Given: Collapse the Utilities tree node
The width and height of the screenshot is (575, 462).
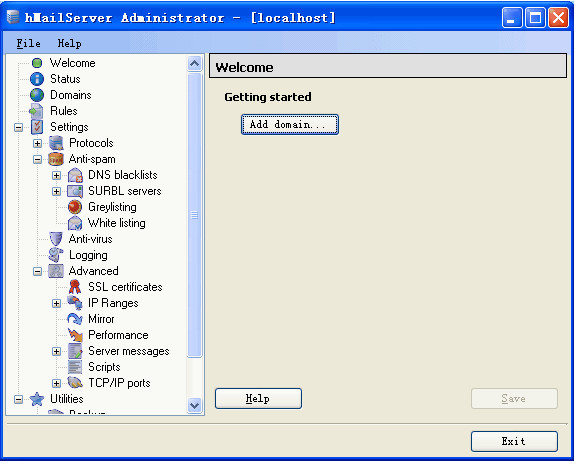Looking at the screenshot, I should (18, 400).
